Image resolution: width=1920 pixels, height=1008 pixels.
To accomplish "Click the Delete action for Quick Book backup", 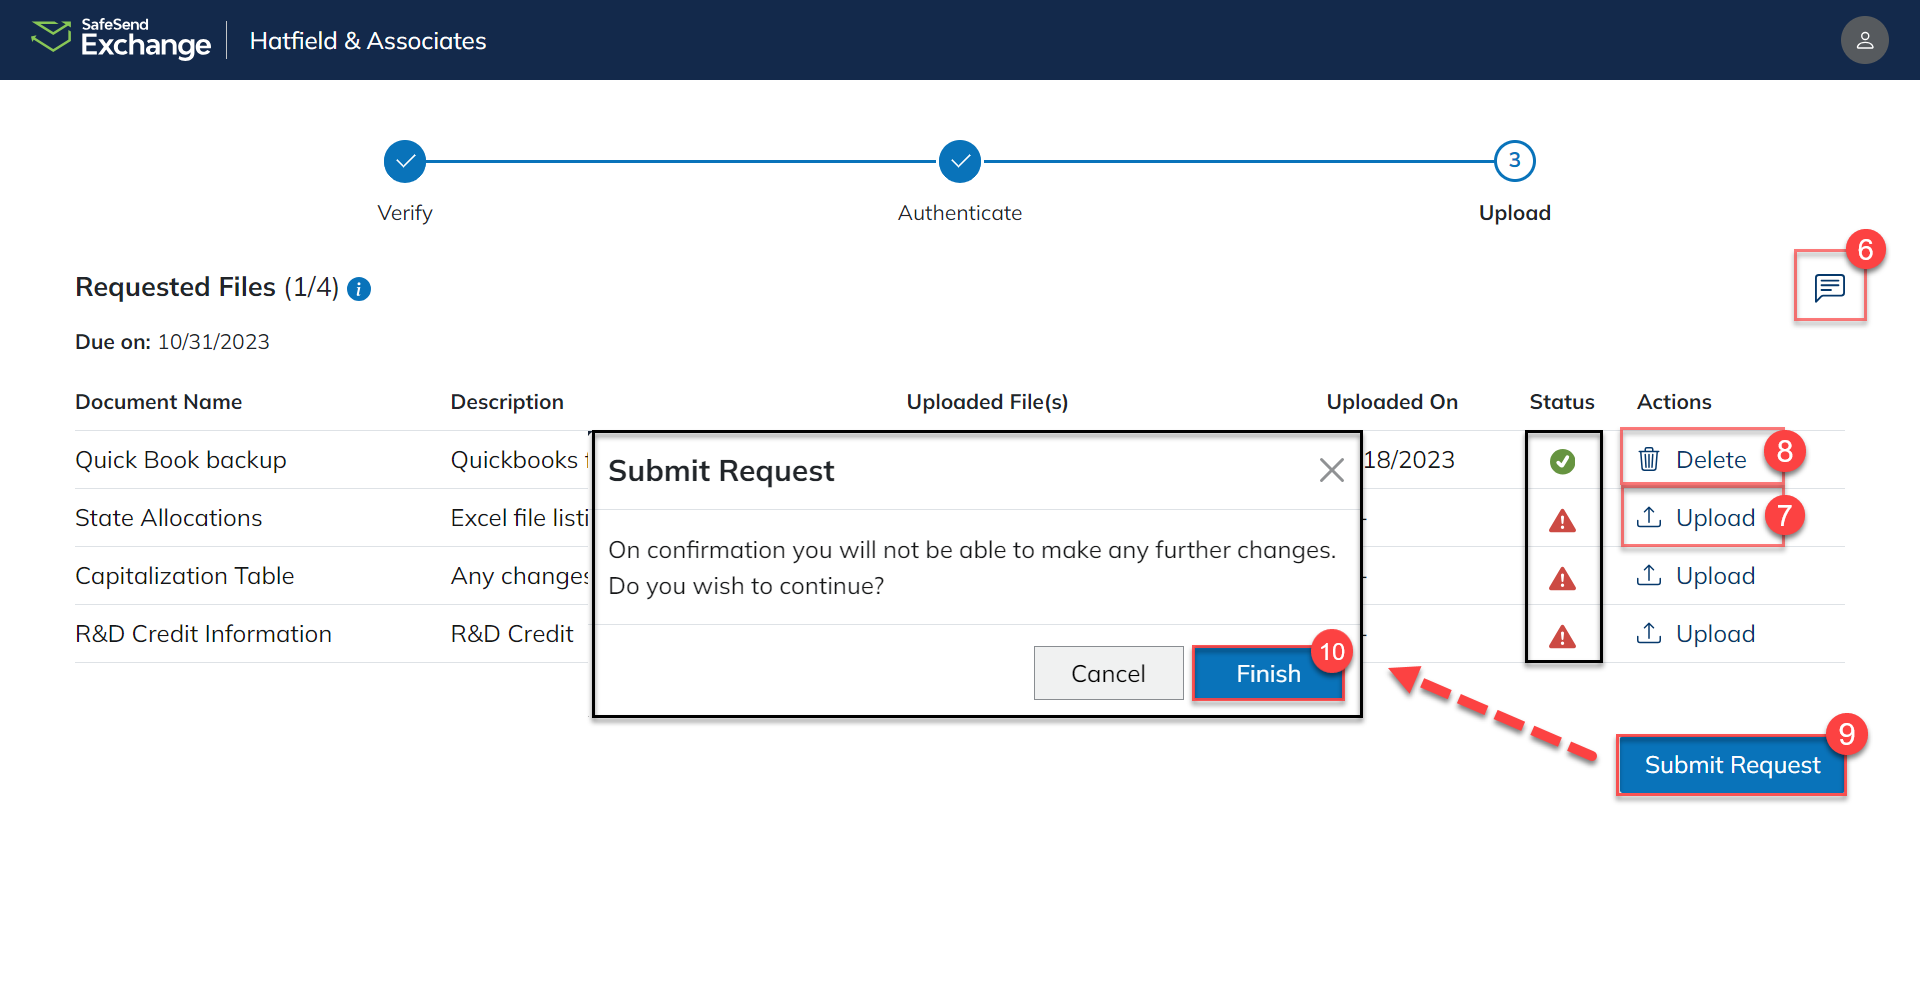I will [x=1711, y=459].
